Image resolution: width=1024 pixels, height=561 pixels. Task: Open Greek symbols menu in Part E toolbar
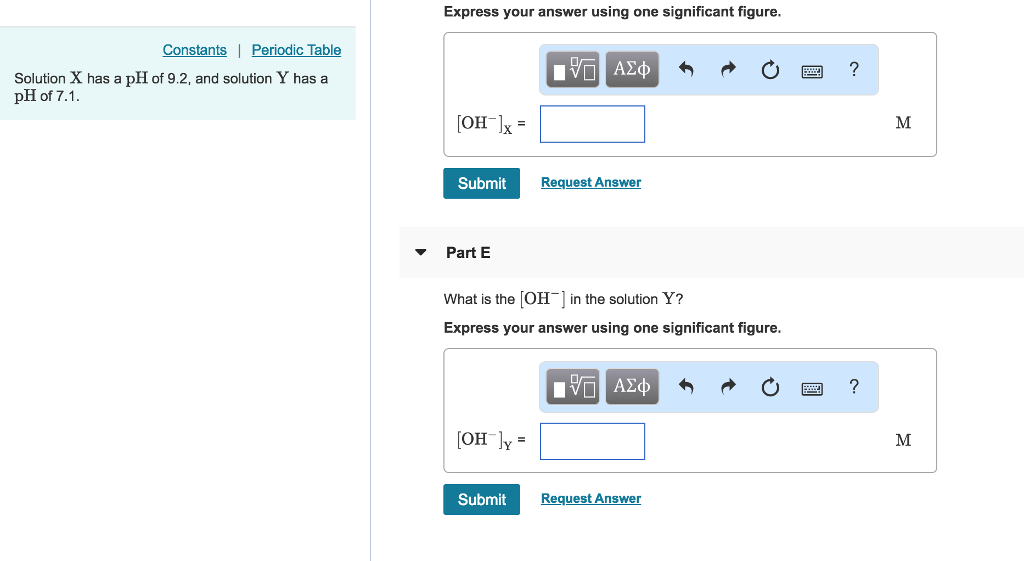pos(632,387)
